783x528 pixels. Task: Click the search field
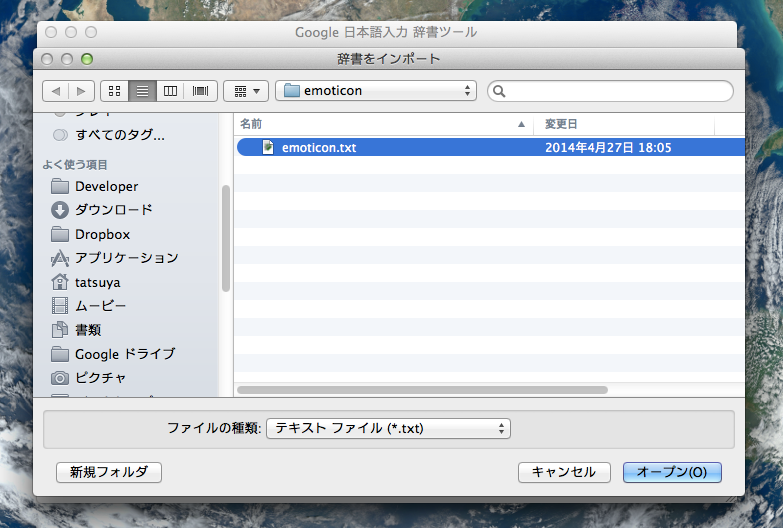[610, 91]
